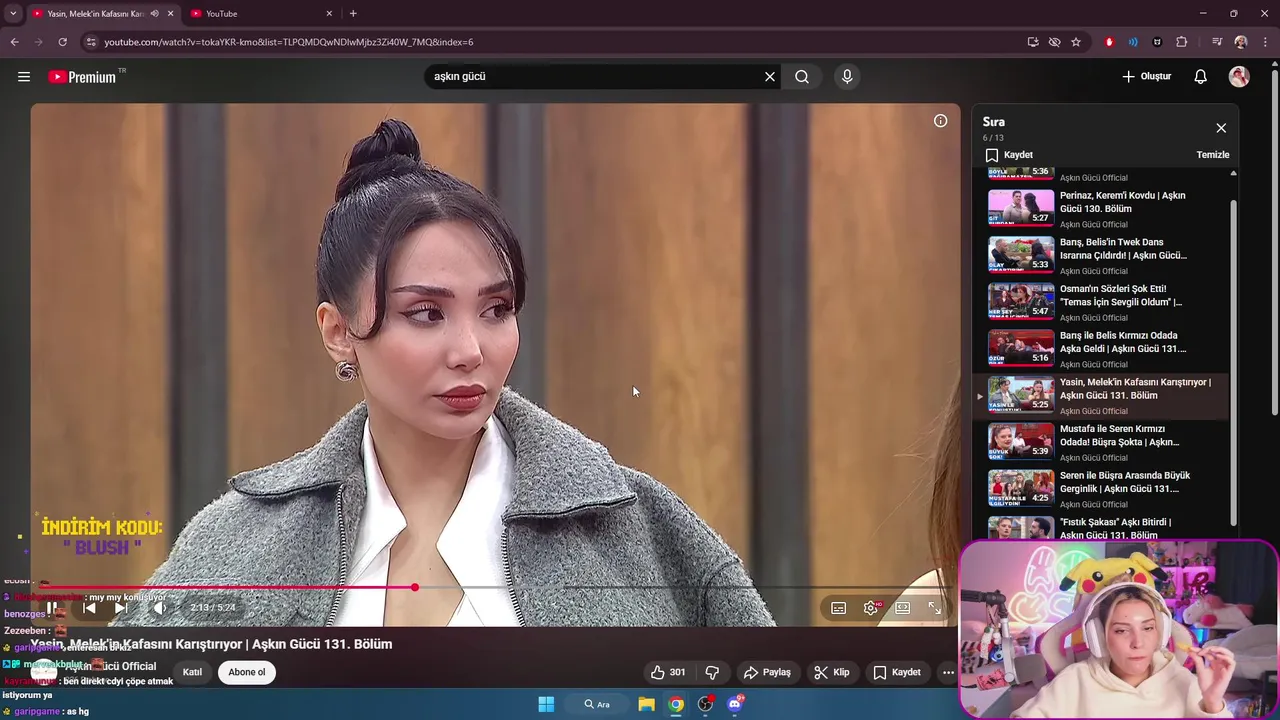Toggle subtitles with the captions button
Image resolution: width=1280 pixels, height=720 pixels.
[x=839, y=608]
